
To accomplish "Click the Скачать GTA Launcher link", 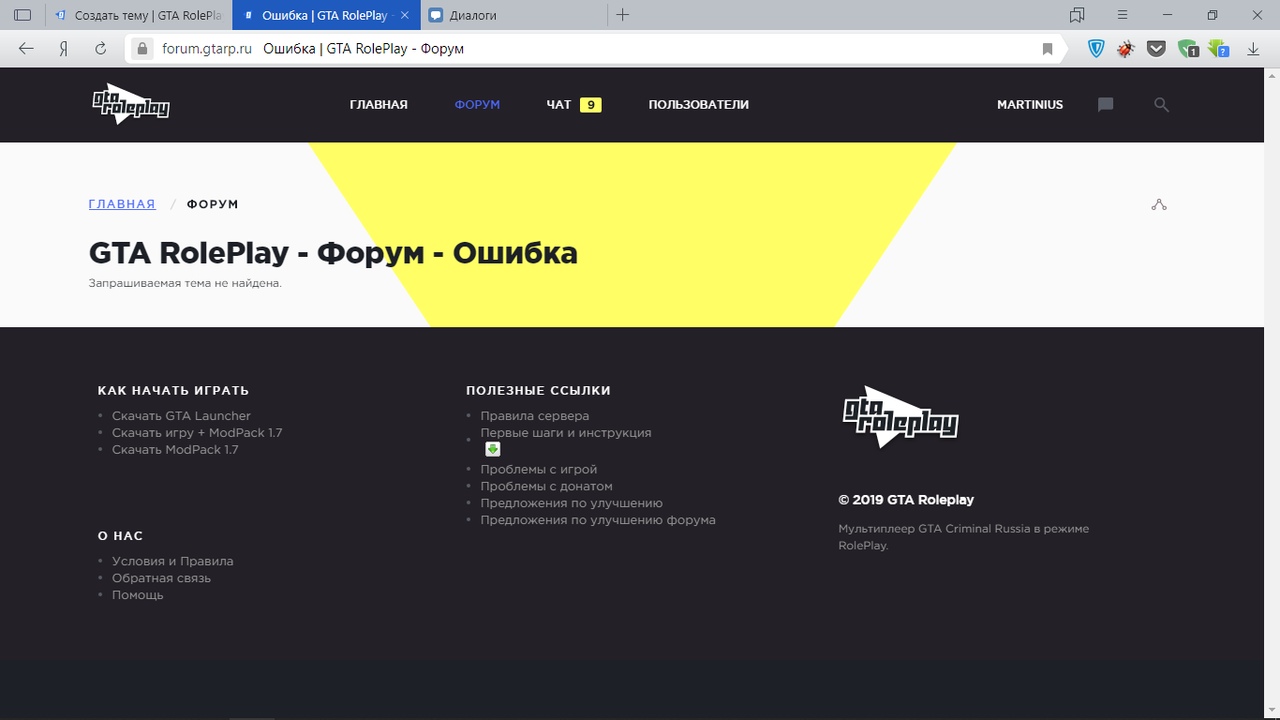I will tap(181, 416).
